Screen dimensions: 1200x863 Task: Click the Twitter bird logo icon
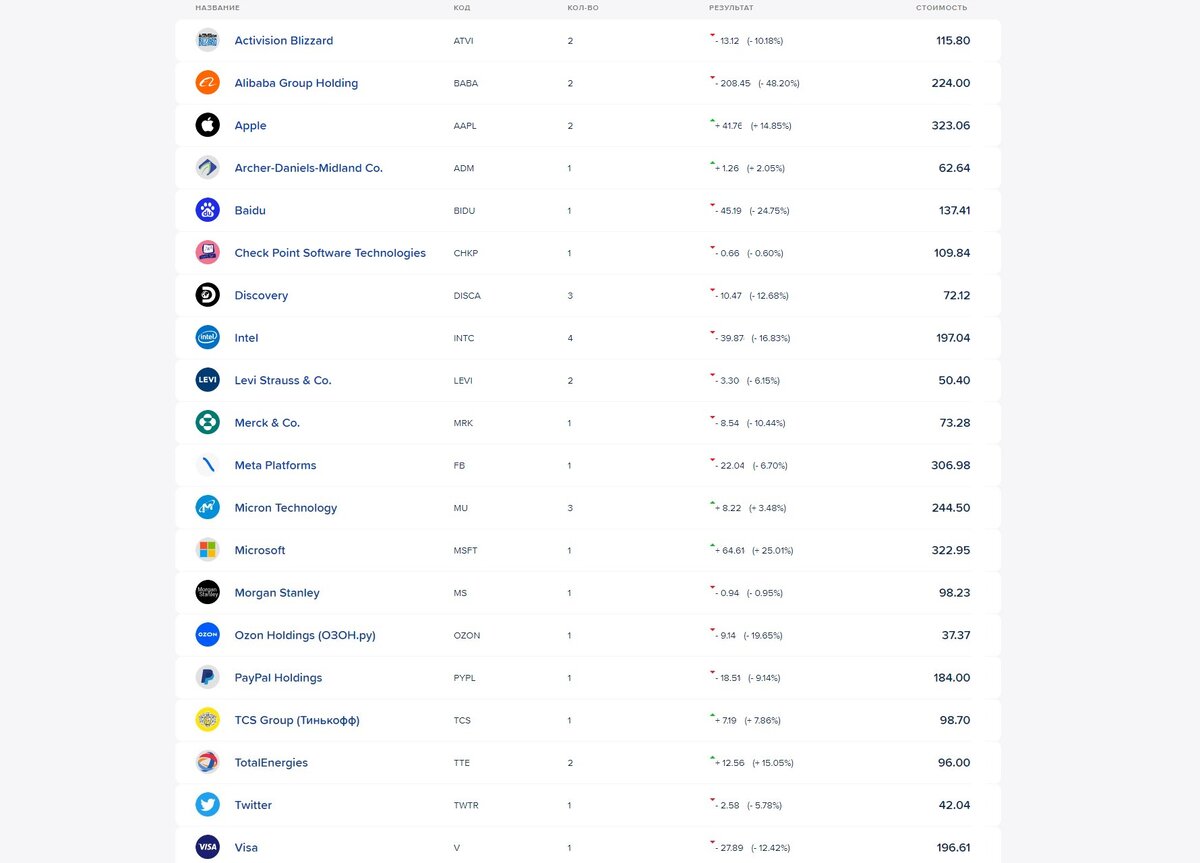pyautogui.click(x=207, y=805)
